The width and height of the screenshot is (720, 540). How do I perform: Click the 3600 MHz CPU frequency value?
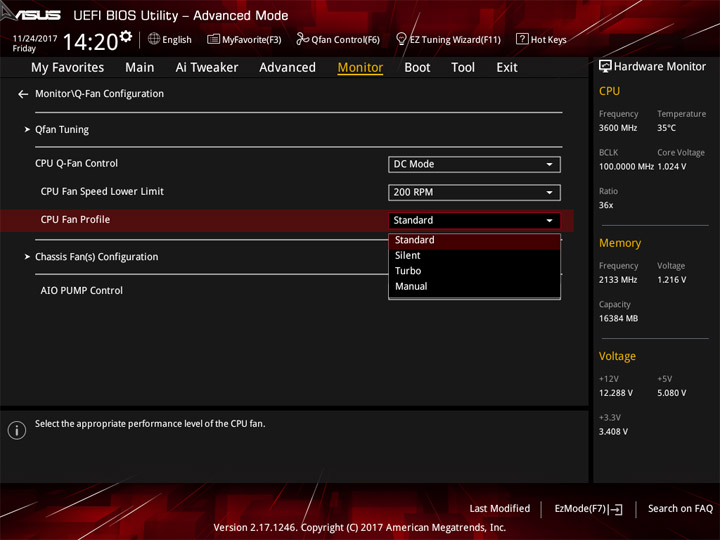(x=618, y=128)
